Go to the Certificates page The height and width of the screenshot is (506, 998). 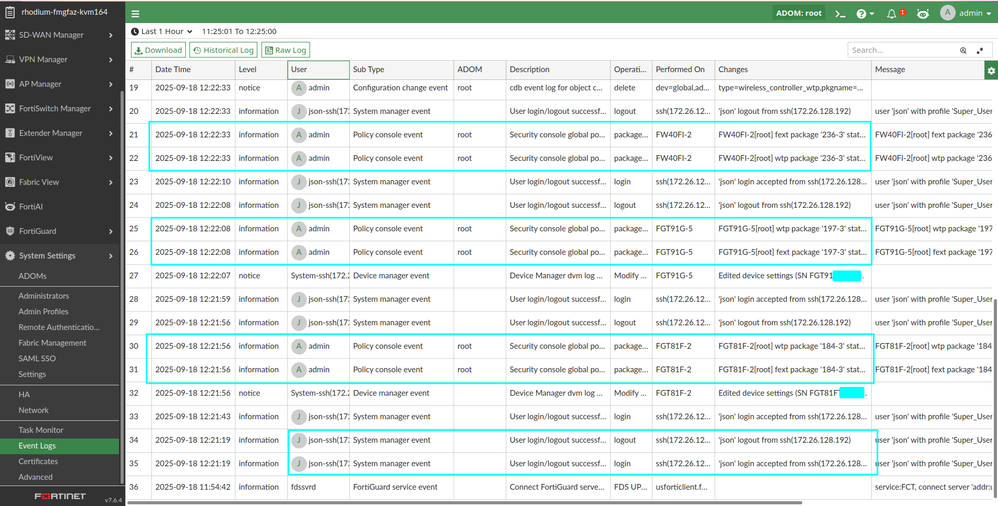point(38,461)
